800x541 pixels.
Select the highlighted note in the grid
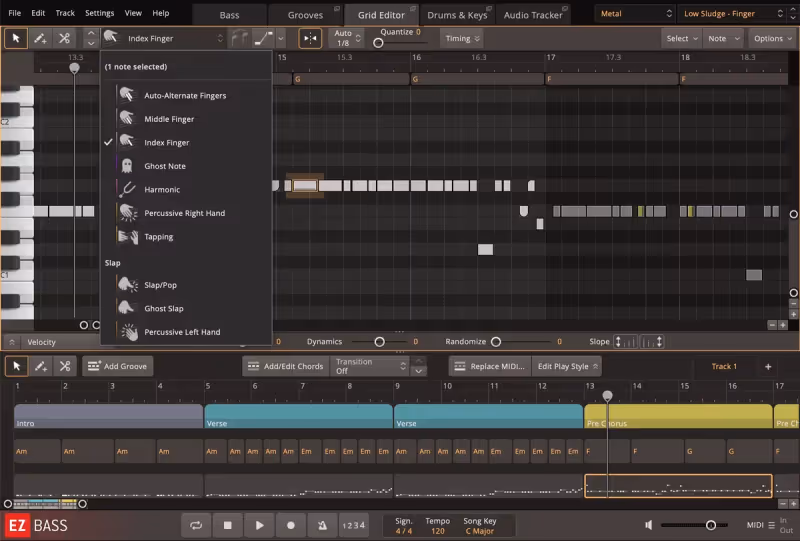[305, 186]
